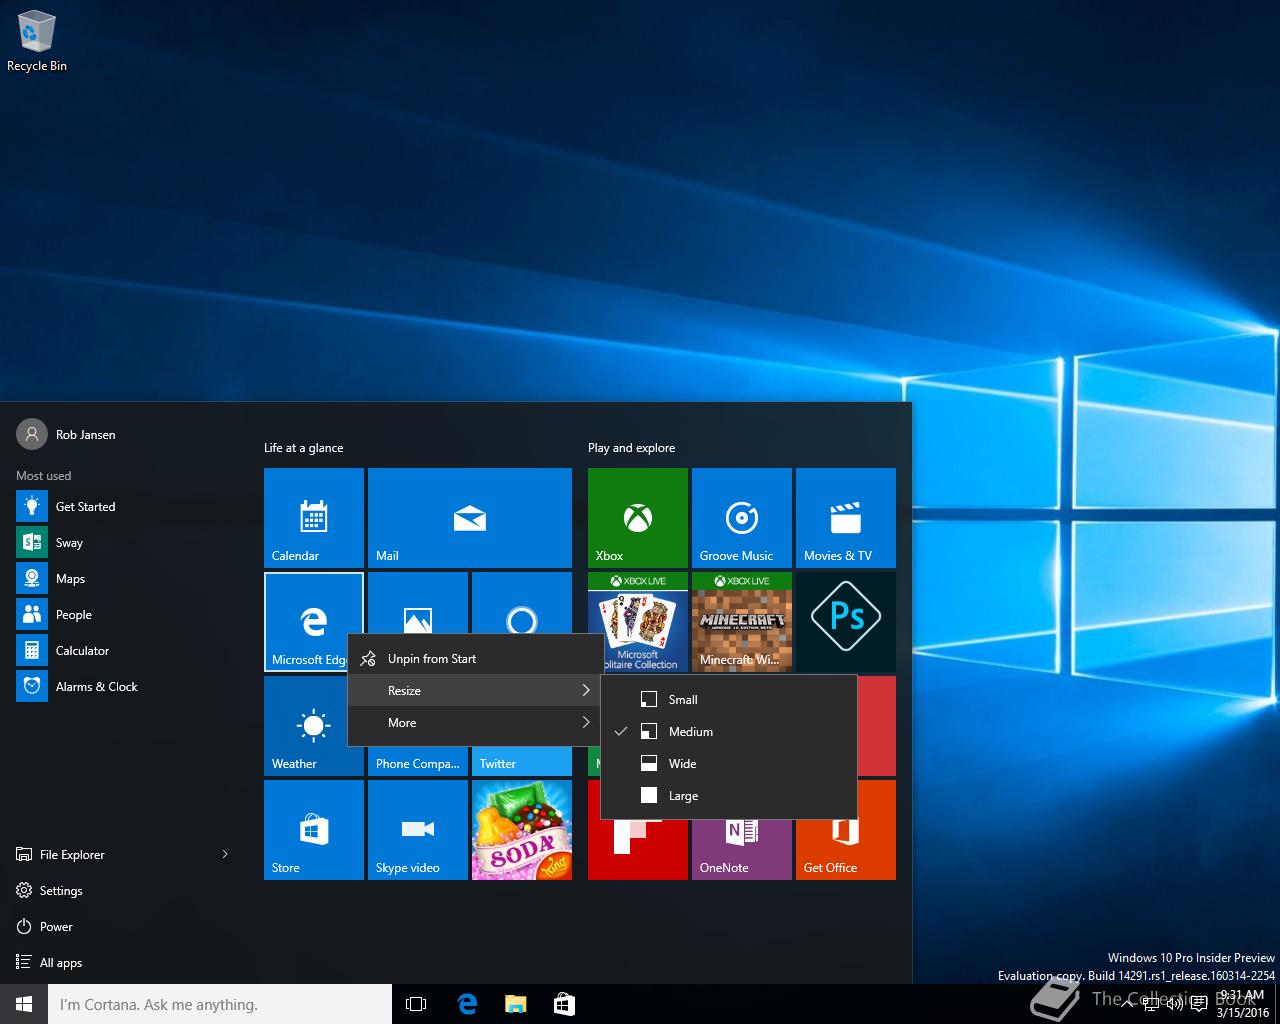The width and height of the screenshot is (1280, 1024).
Task: Expand File Explorer jump list arrow
Action: point(225,854)
